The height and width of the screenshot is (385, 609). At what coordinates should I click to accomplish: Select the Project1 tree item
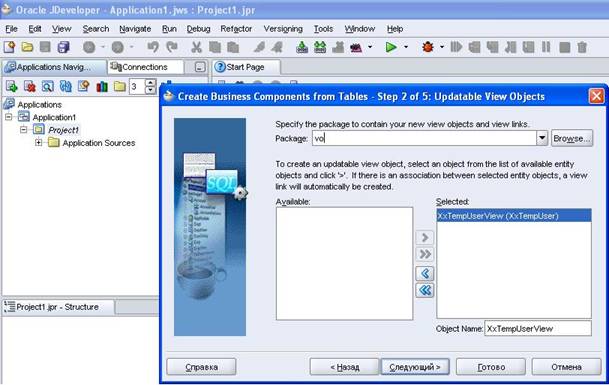pos(64,130)
